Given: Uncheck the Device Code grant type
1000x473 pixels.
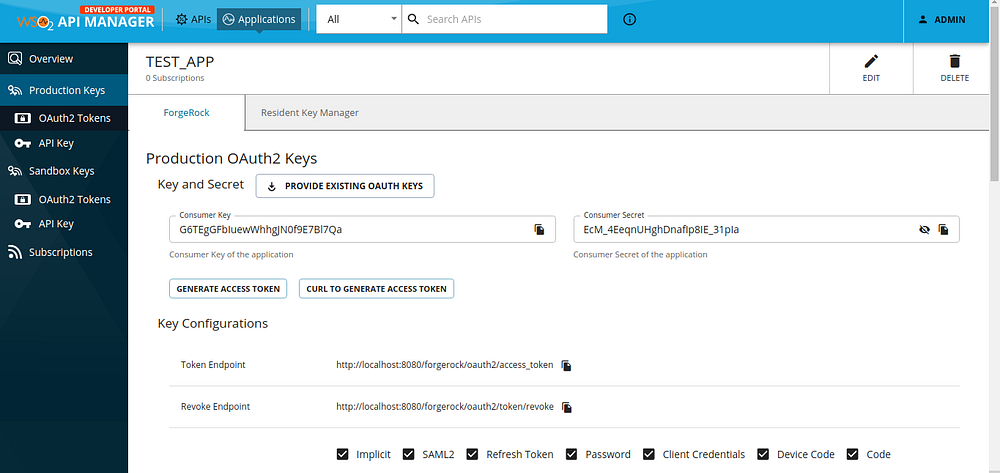Looking at the screenshot, I should [763, 455].
